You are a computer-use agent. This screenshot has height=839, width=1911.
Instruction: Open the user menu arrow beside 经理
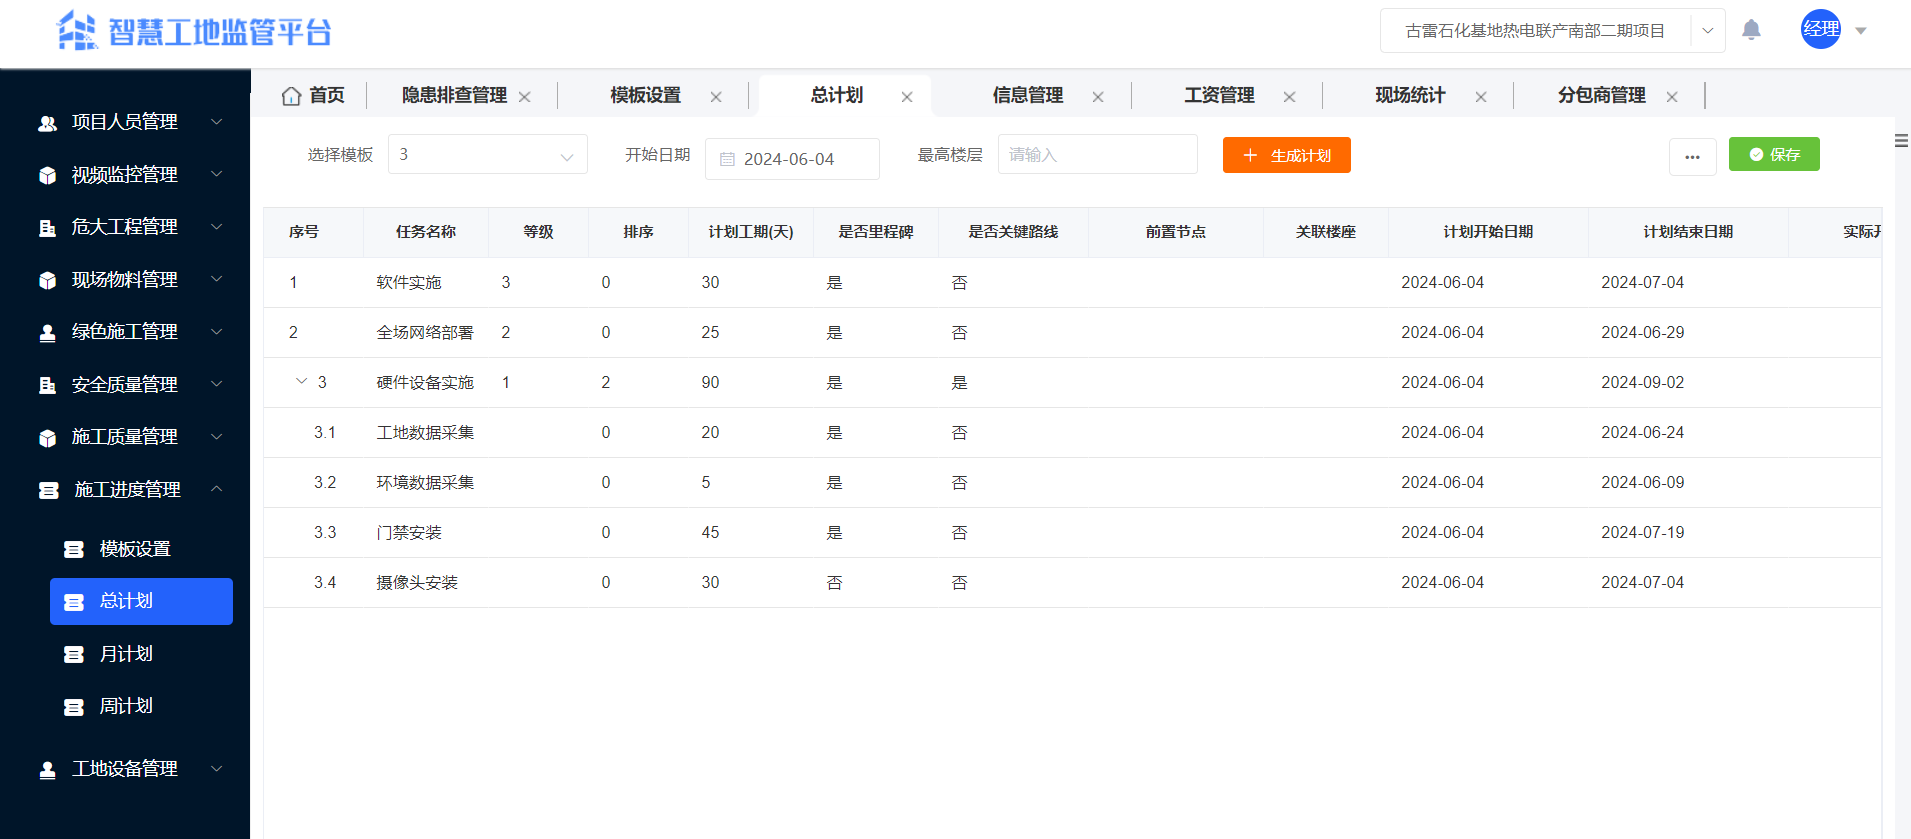[x=1861, y=31]
